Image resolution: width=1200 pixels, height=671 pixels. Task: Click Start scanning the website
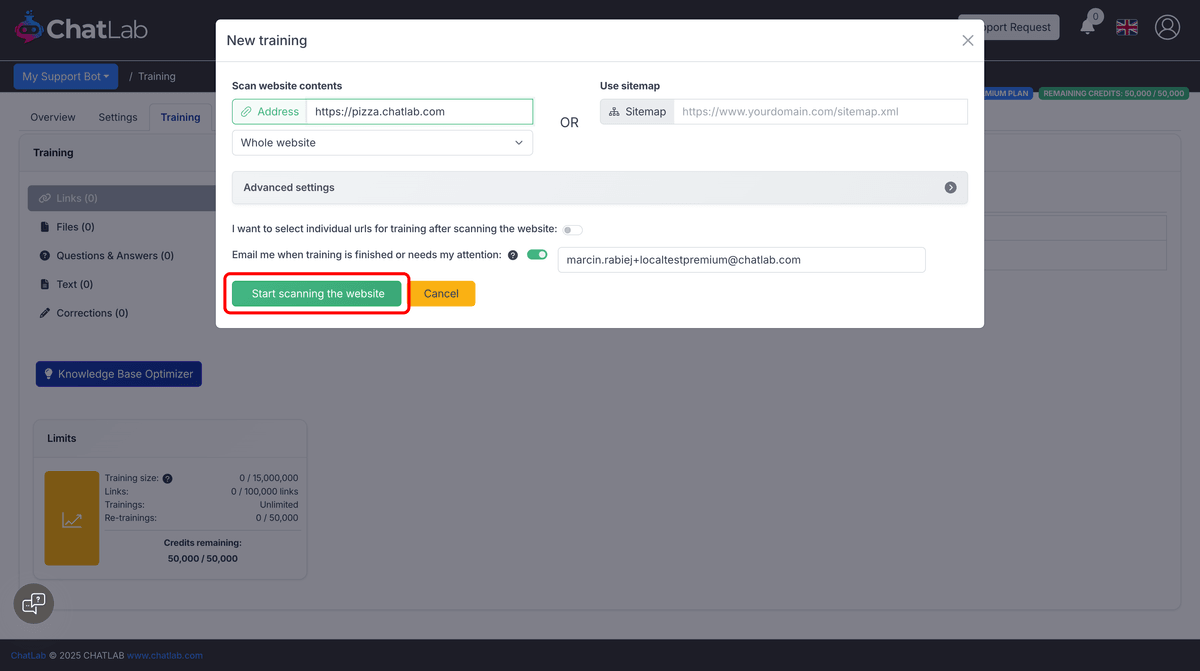tap(316, 293)
